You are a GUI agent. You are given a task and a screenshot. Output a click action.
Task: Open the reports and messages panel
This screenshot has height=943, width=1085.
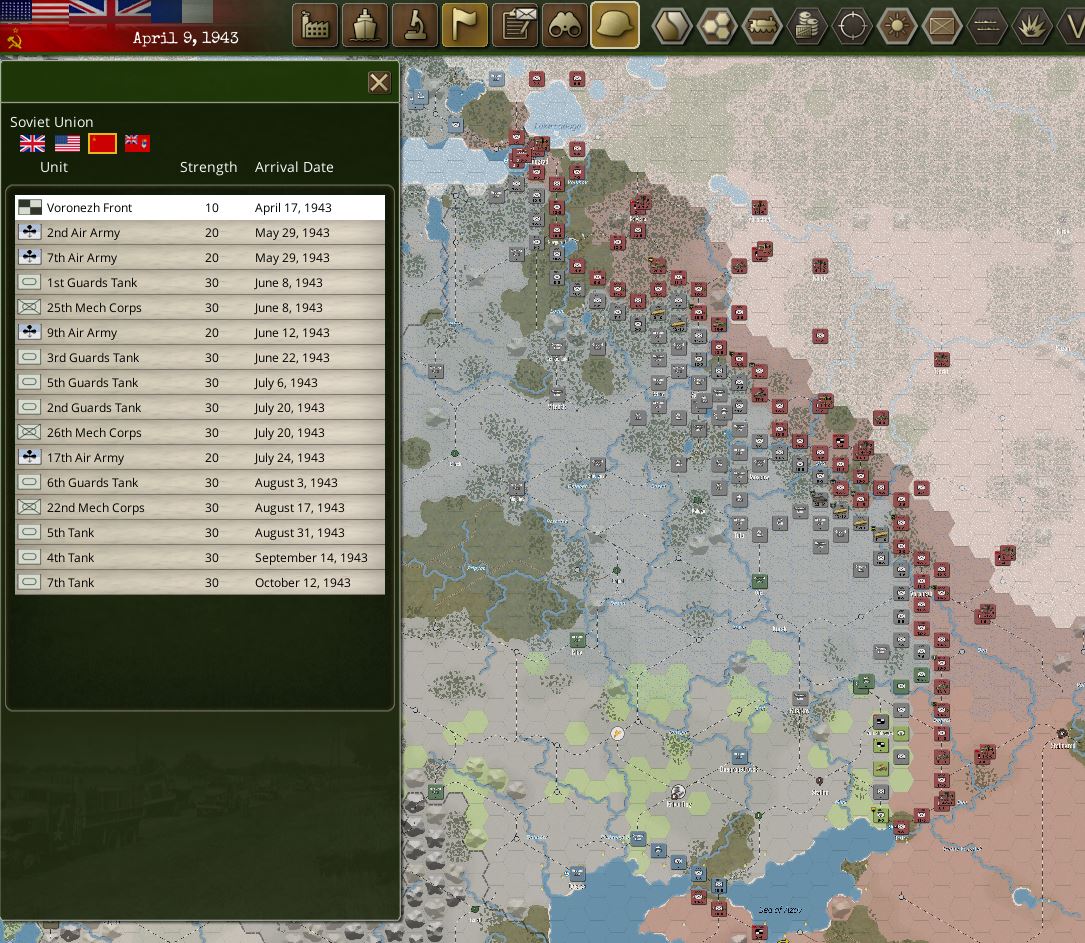coord(514,25)
